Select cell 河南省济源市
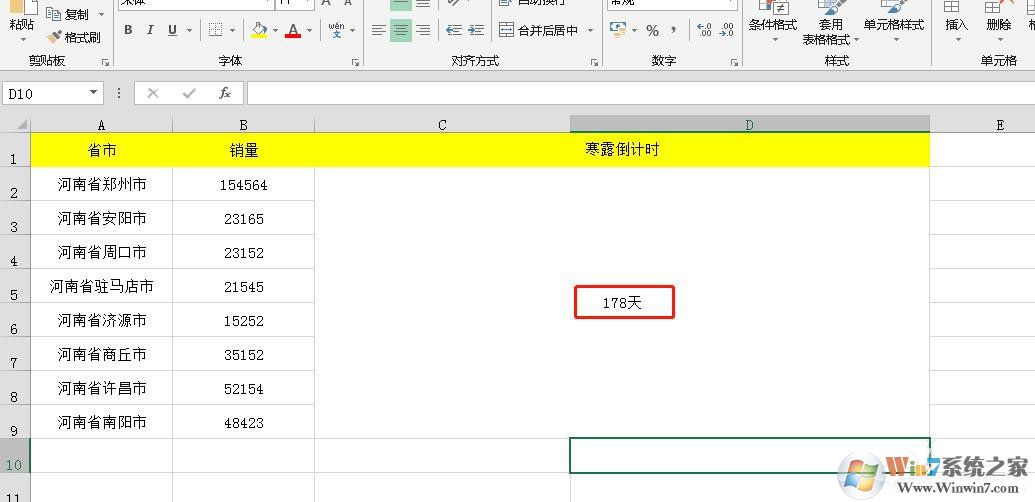Viewport: 1035px width, 502px height. (x=102, y=321)
